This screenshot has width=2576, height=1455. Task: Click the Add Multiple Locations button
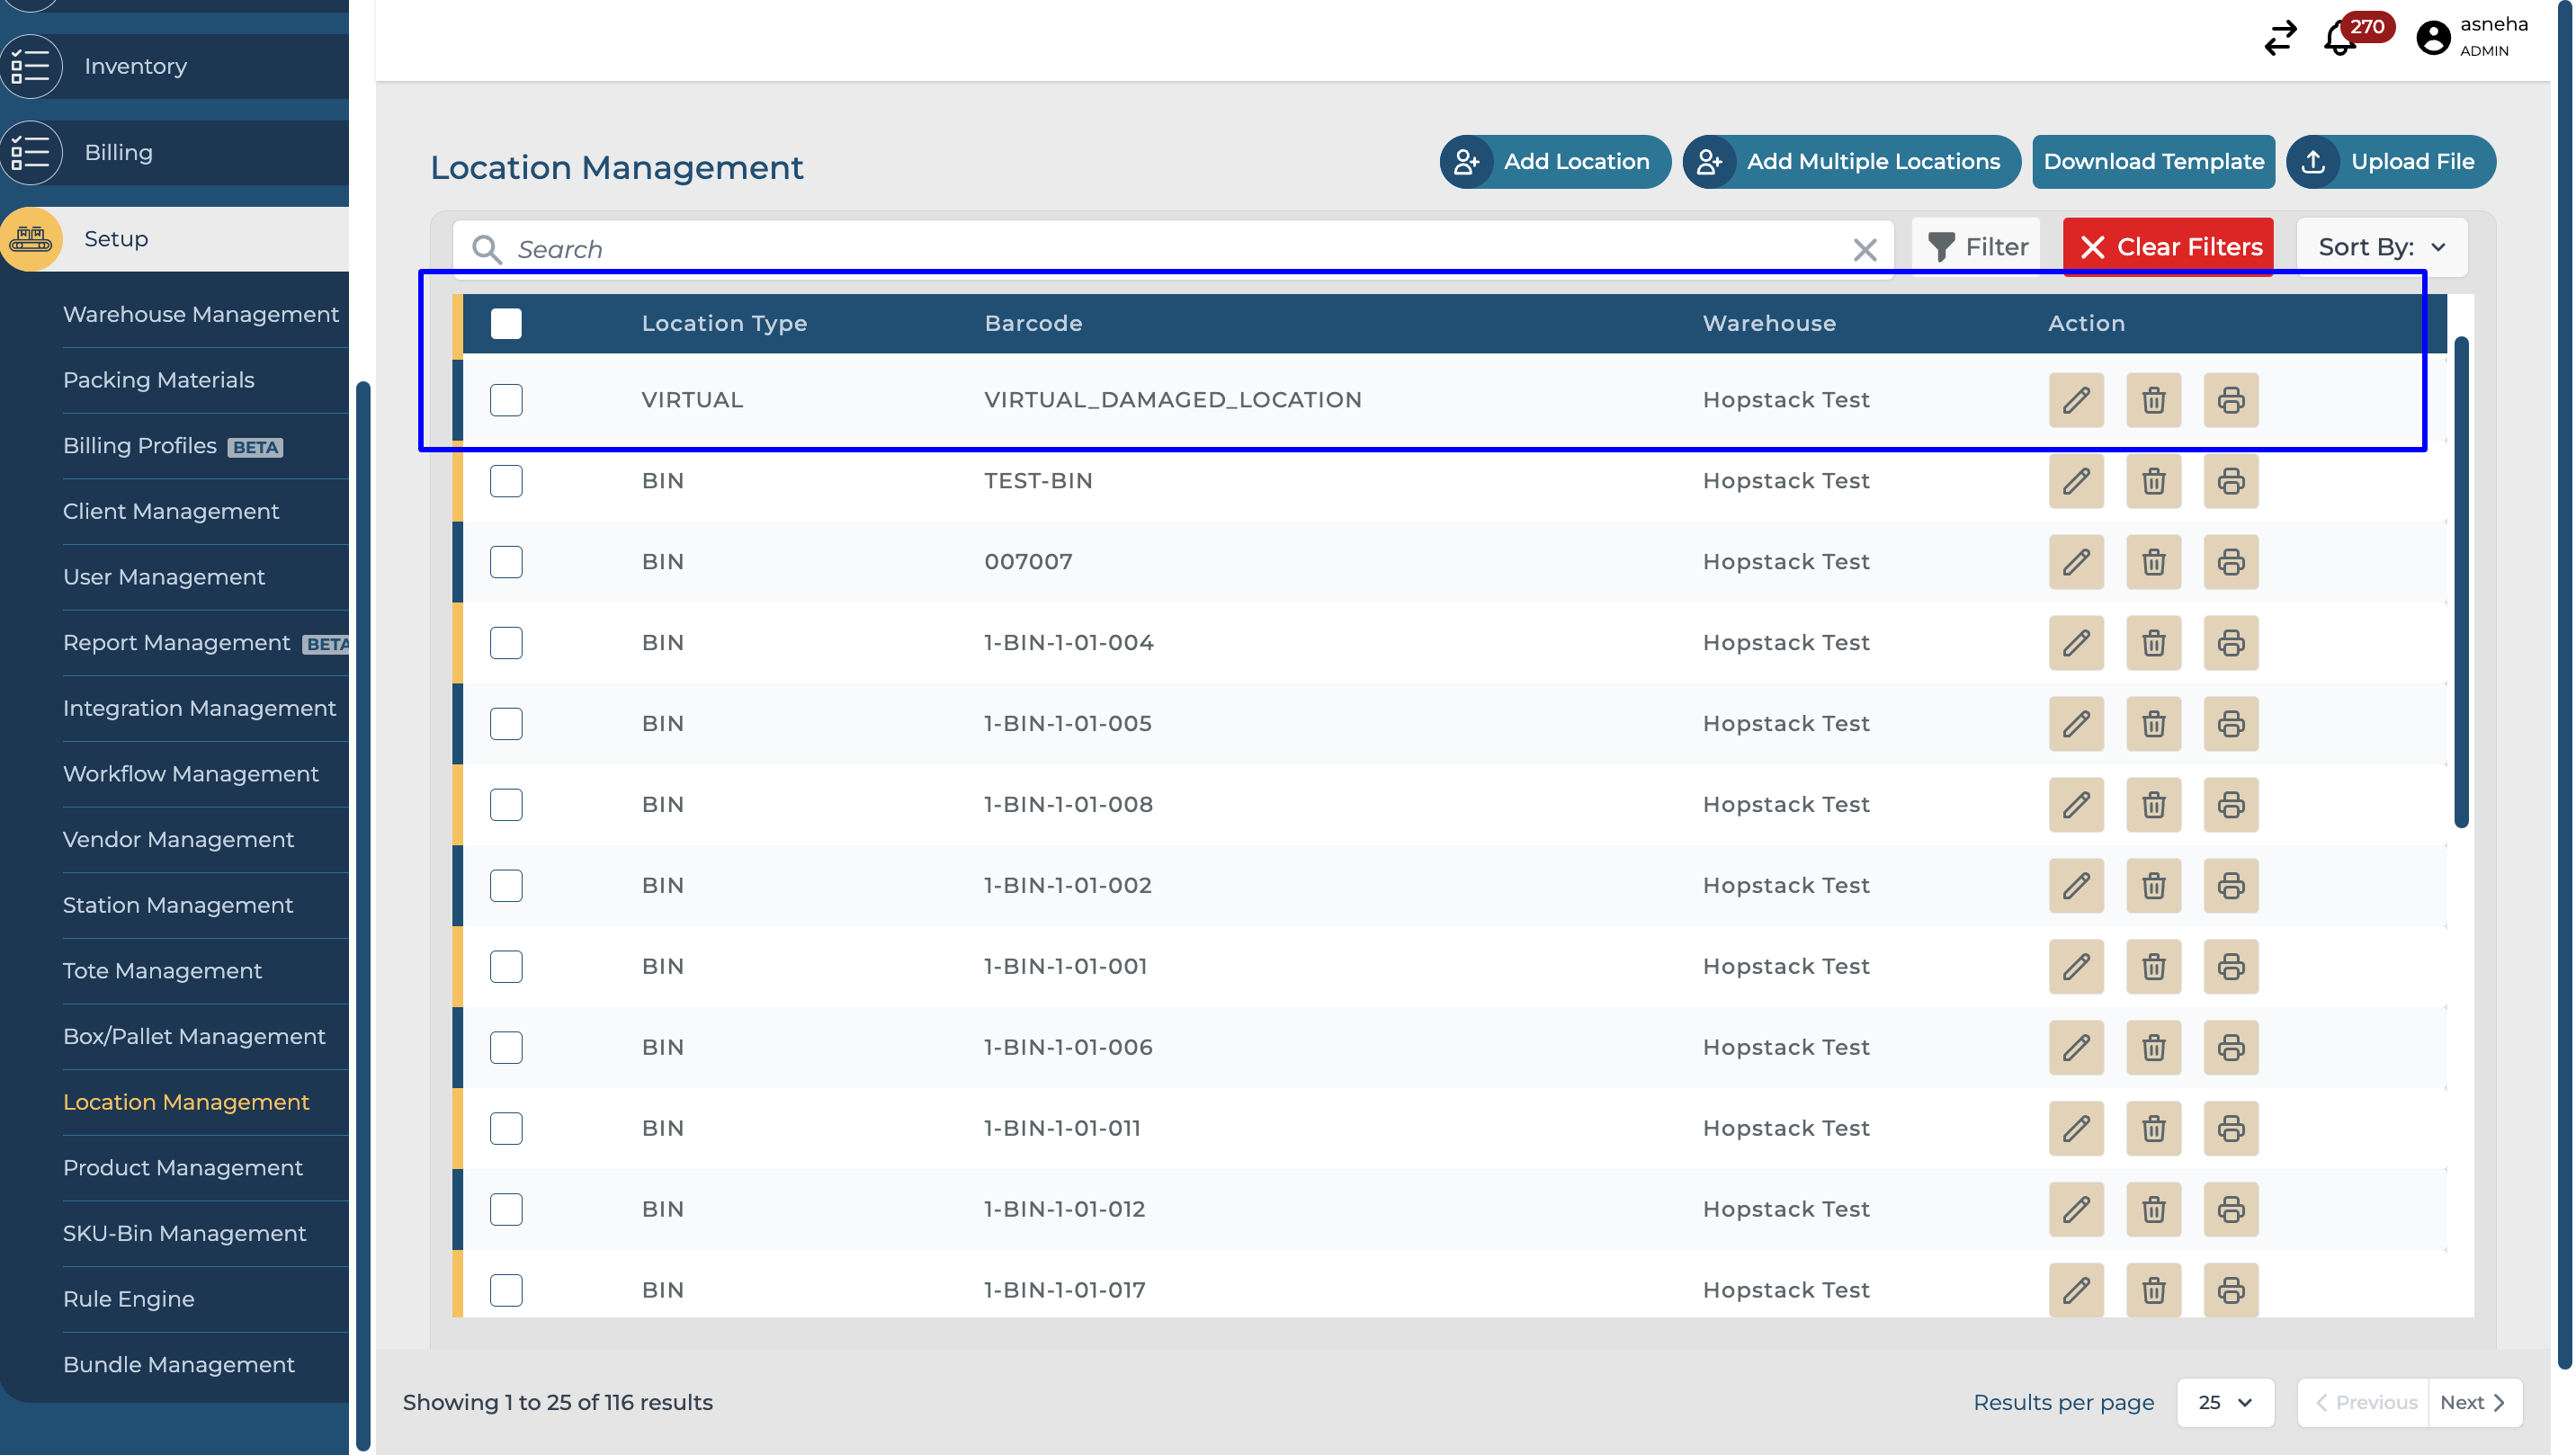coord(1851,161)
